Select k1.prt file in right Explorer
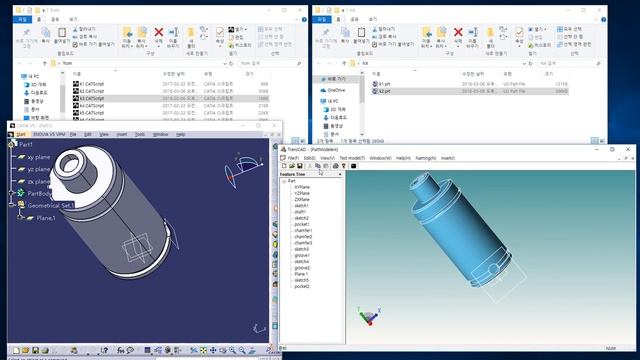This screenshot has width=640, height=360. pos(469,84)
